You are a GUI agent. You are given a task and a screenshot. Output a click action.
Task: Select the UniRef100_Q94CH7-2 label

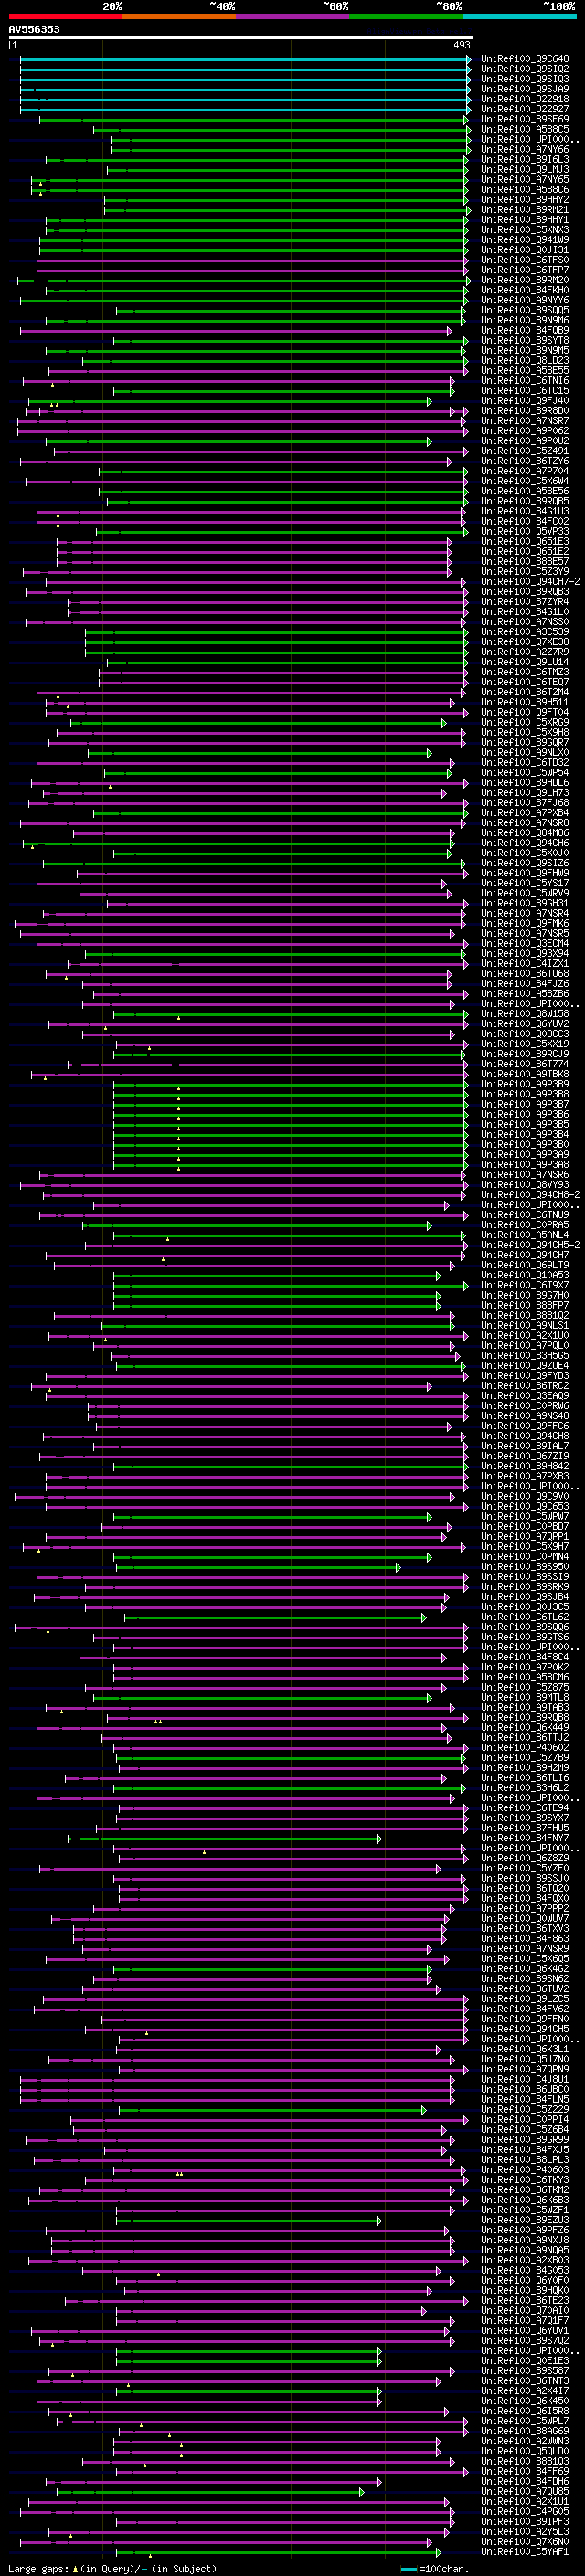click(x=530, y=581)
